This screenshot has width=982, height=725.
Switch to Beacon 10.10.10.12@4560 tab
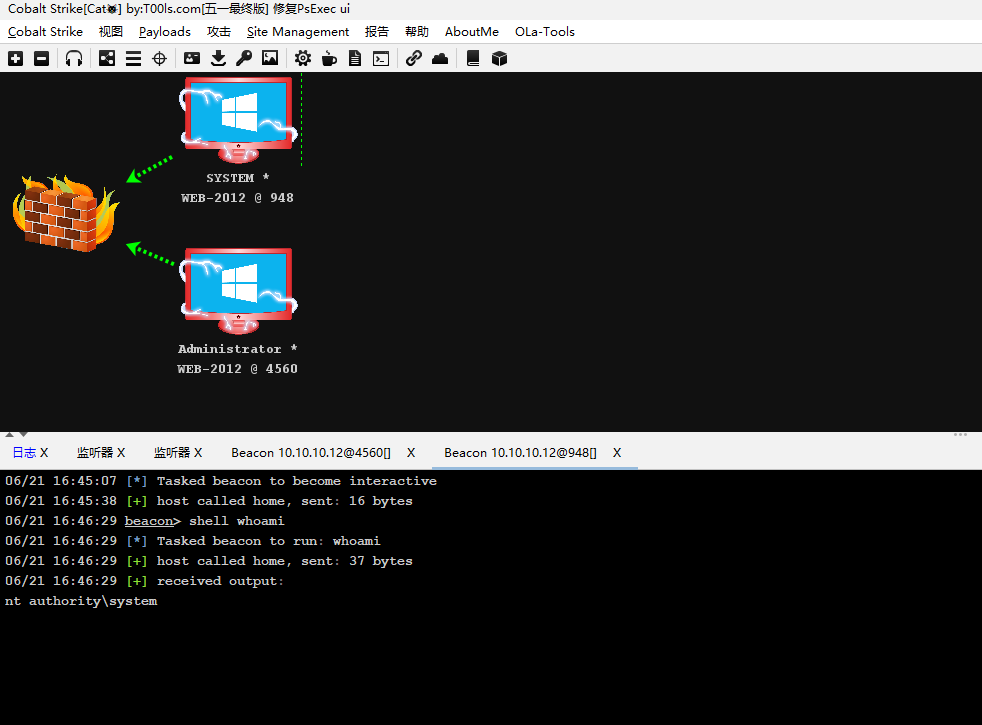(x=311, y=453)
